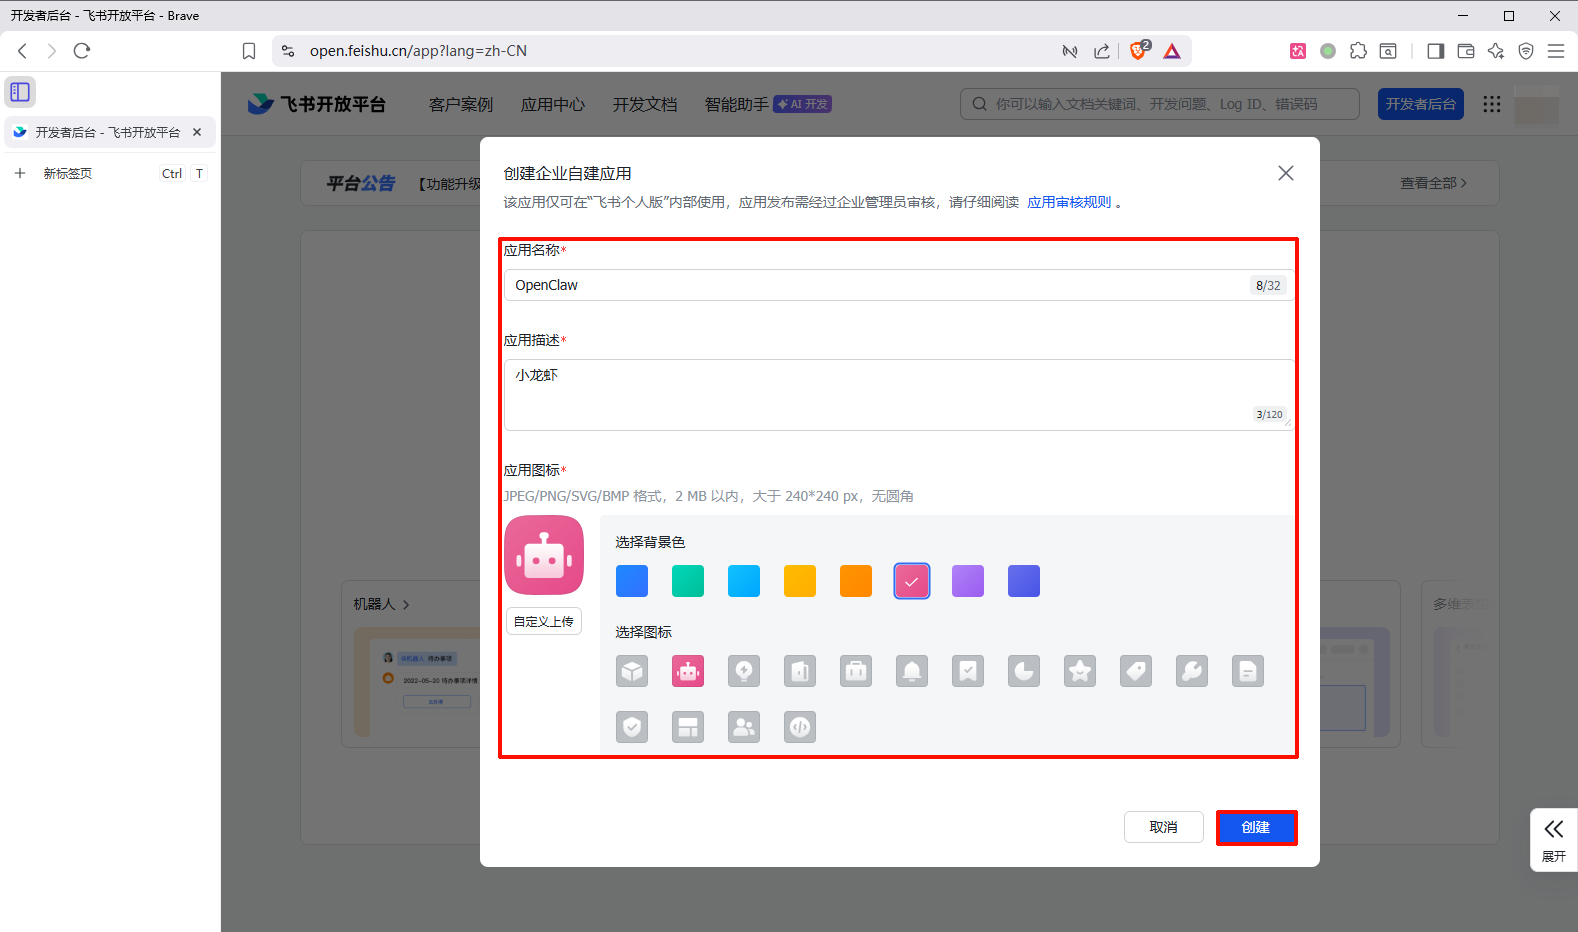Select the star face app icon
The height and width of the screenshot is (932, 1578).
[1079, 671]
